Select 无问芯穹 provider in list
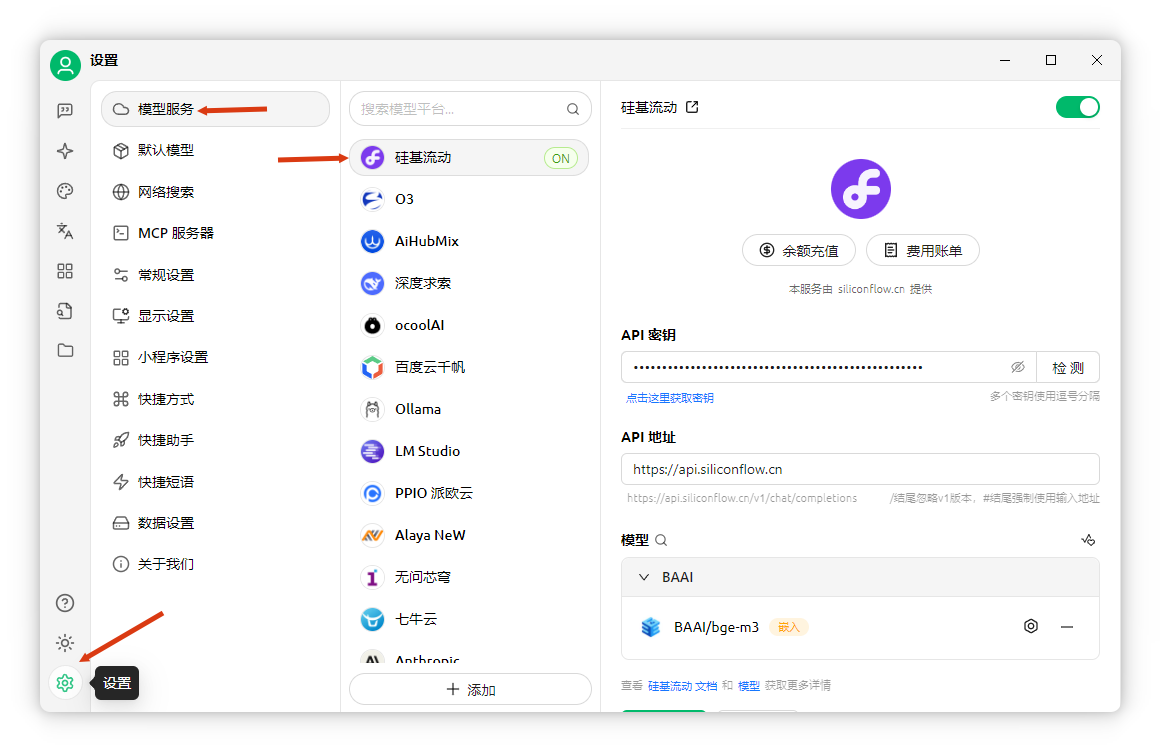This screenshot has width=1161, height=752. [x=469, y=577]
